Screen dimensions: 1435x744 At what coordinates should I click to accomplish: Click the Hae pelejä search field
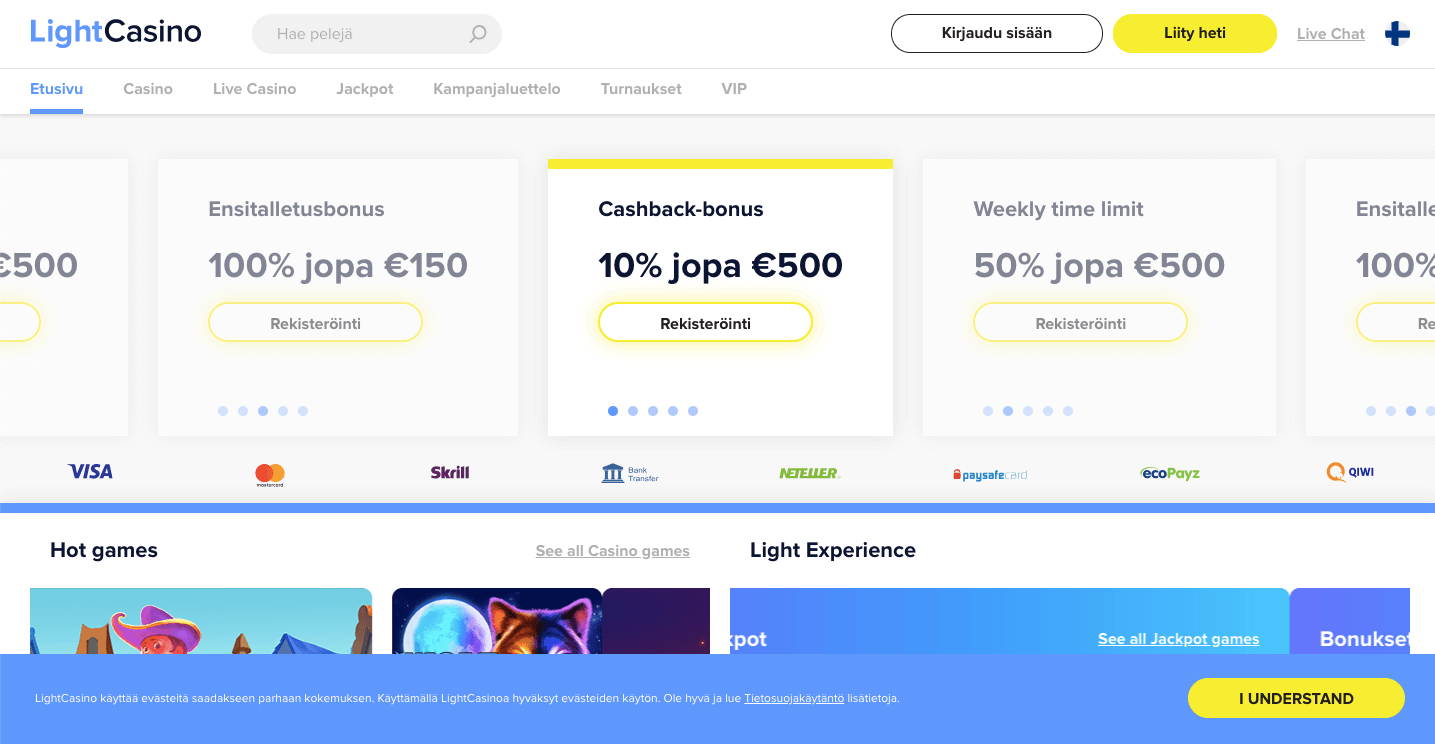coord(377,34)
